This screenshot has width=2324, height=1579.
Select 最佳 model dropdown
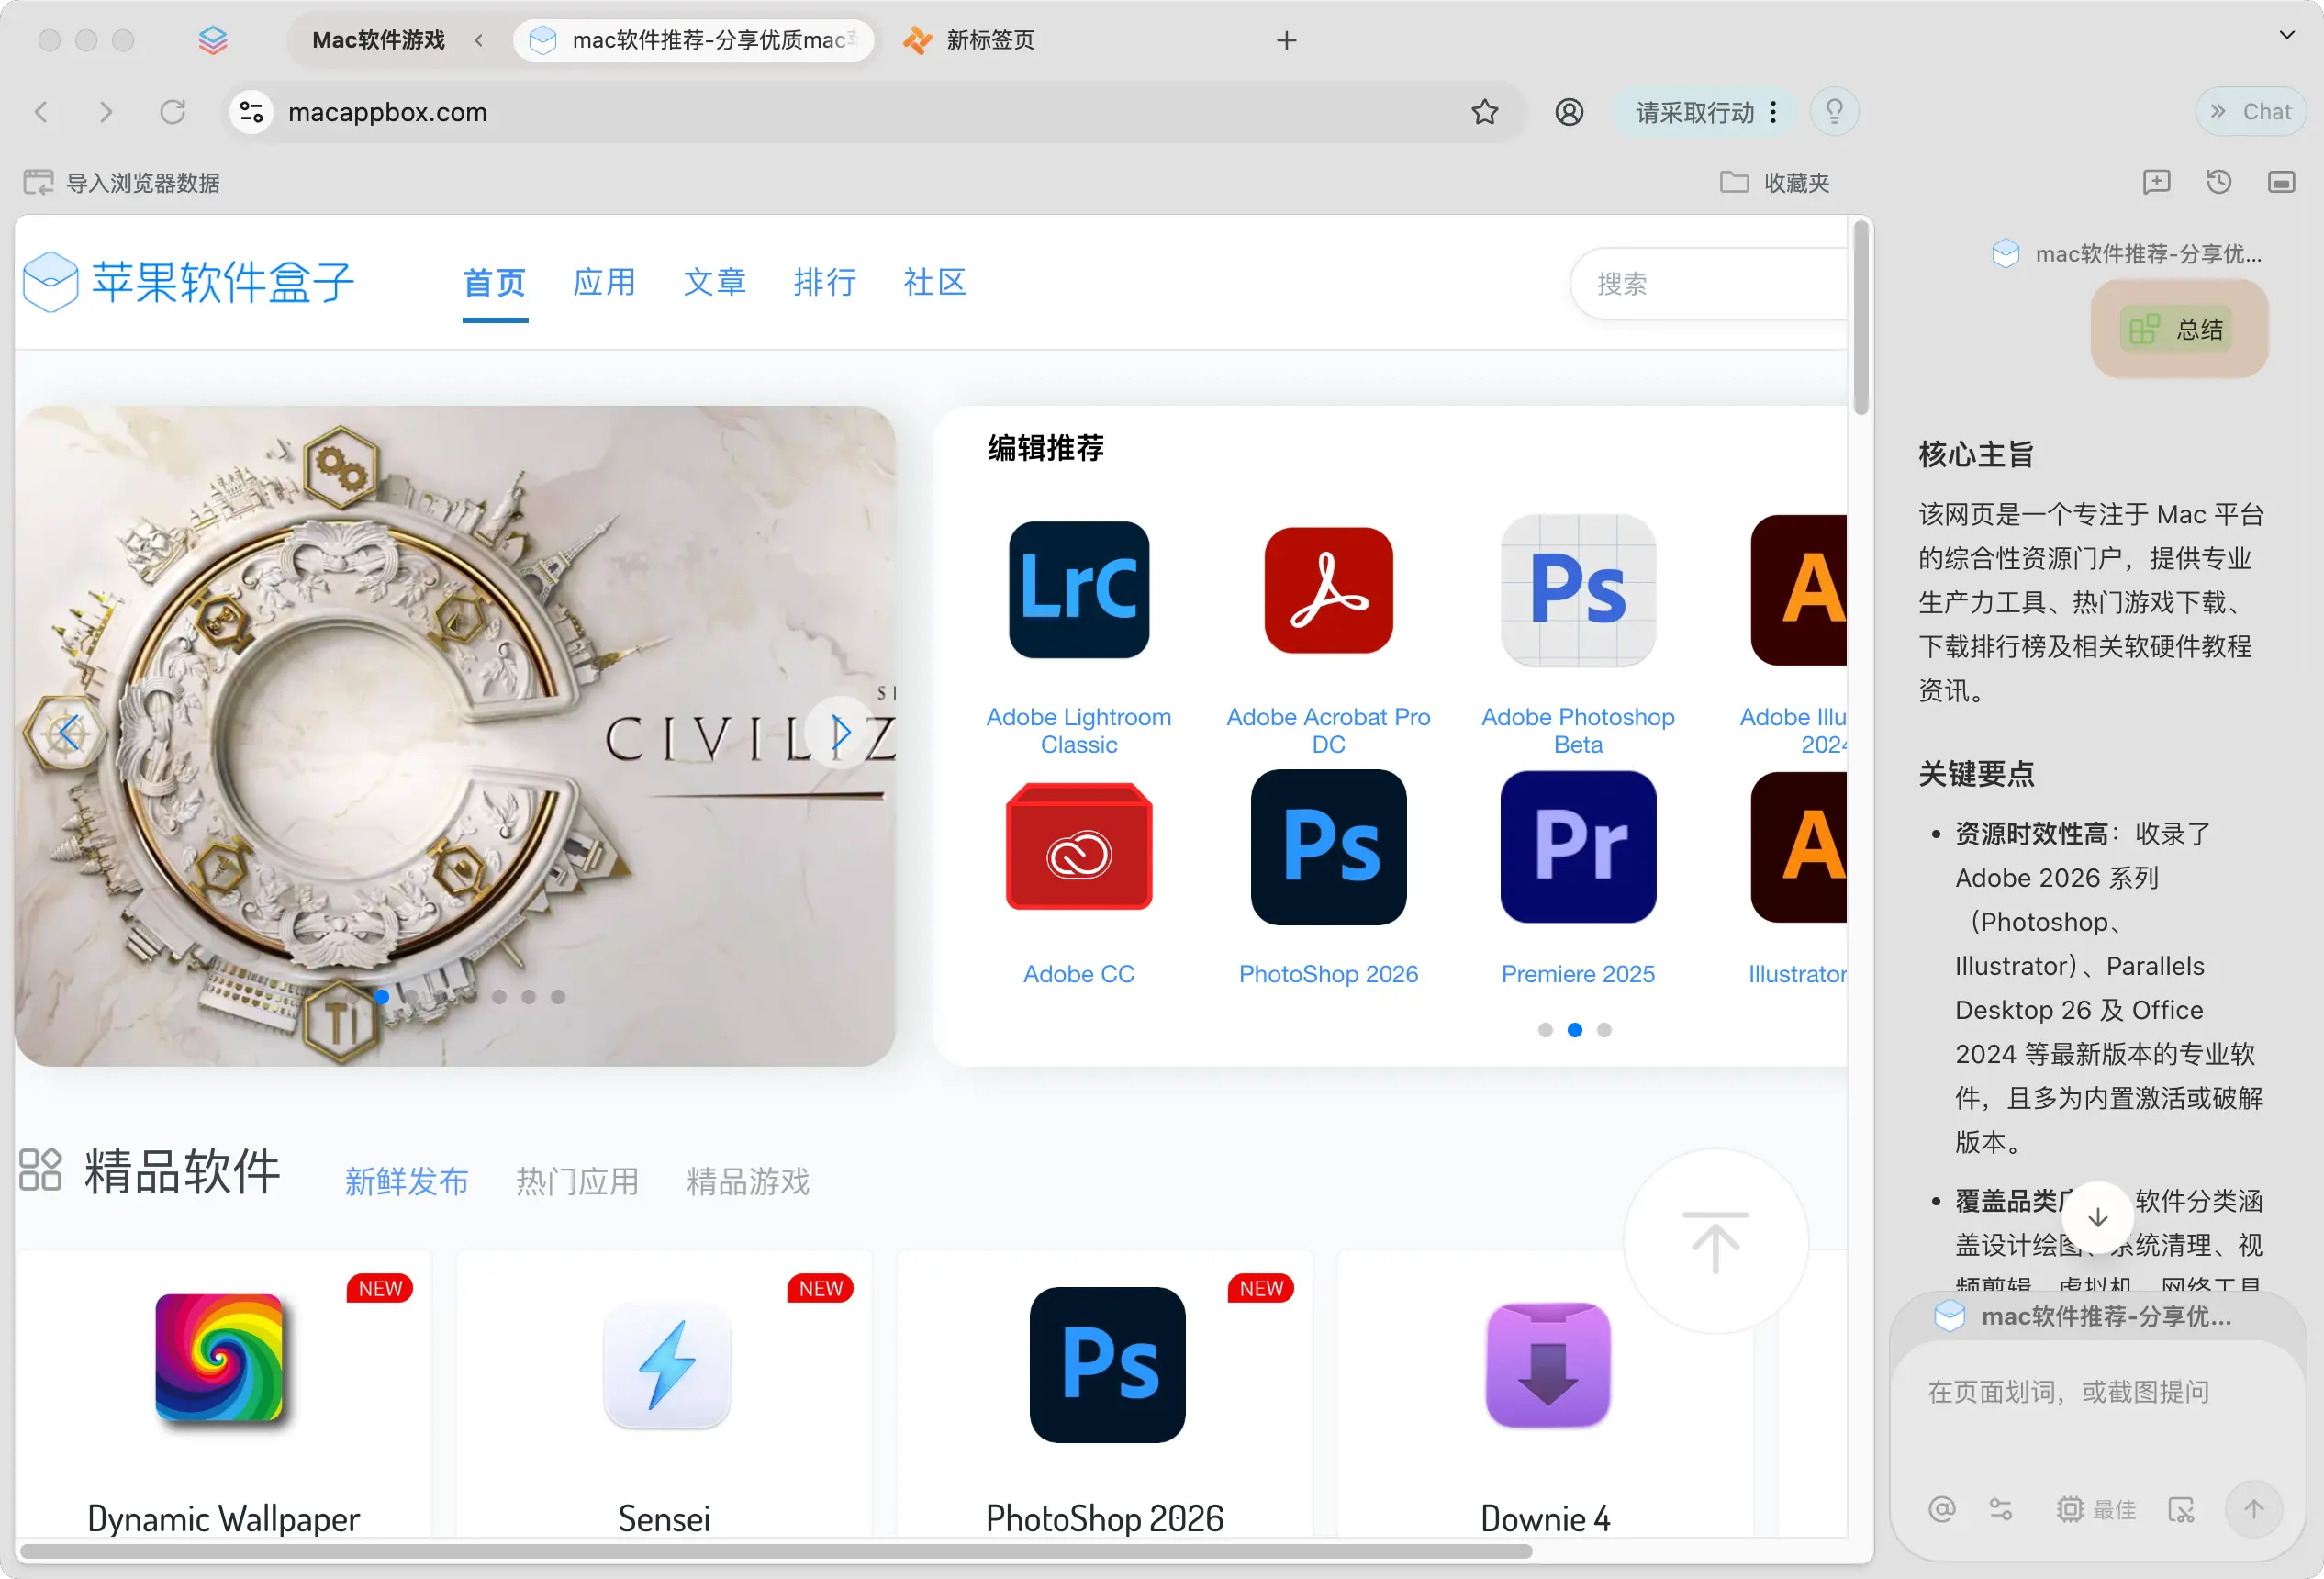pyautogui.click(x=2096, y=1509)
